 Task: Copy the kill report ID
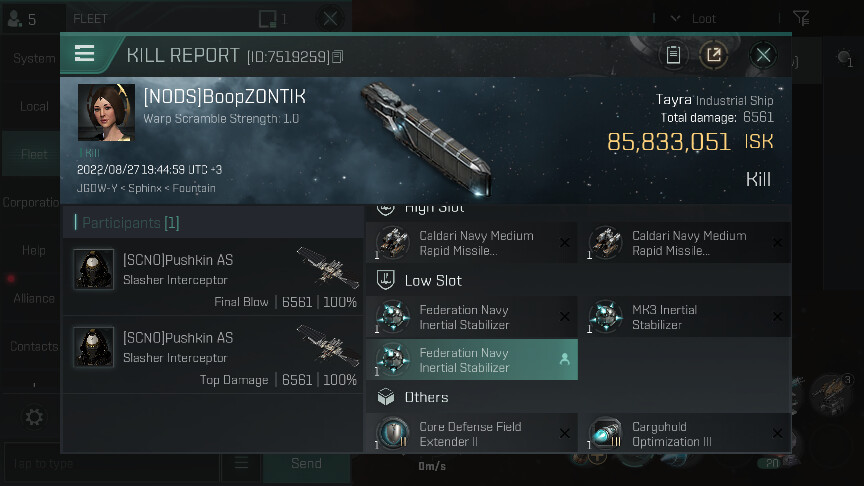pyautogui.click(x=338, y=56)
